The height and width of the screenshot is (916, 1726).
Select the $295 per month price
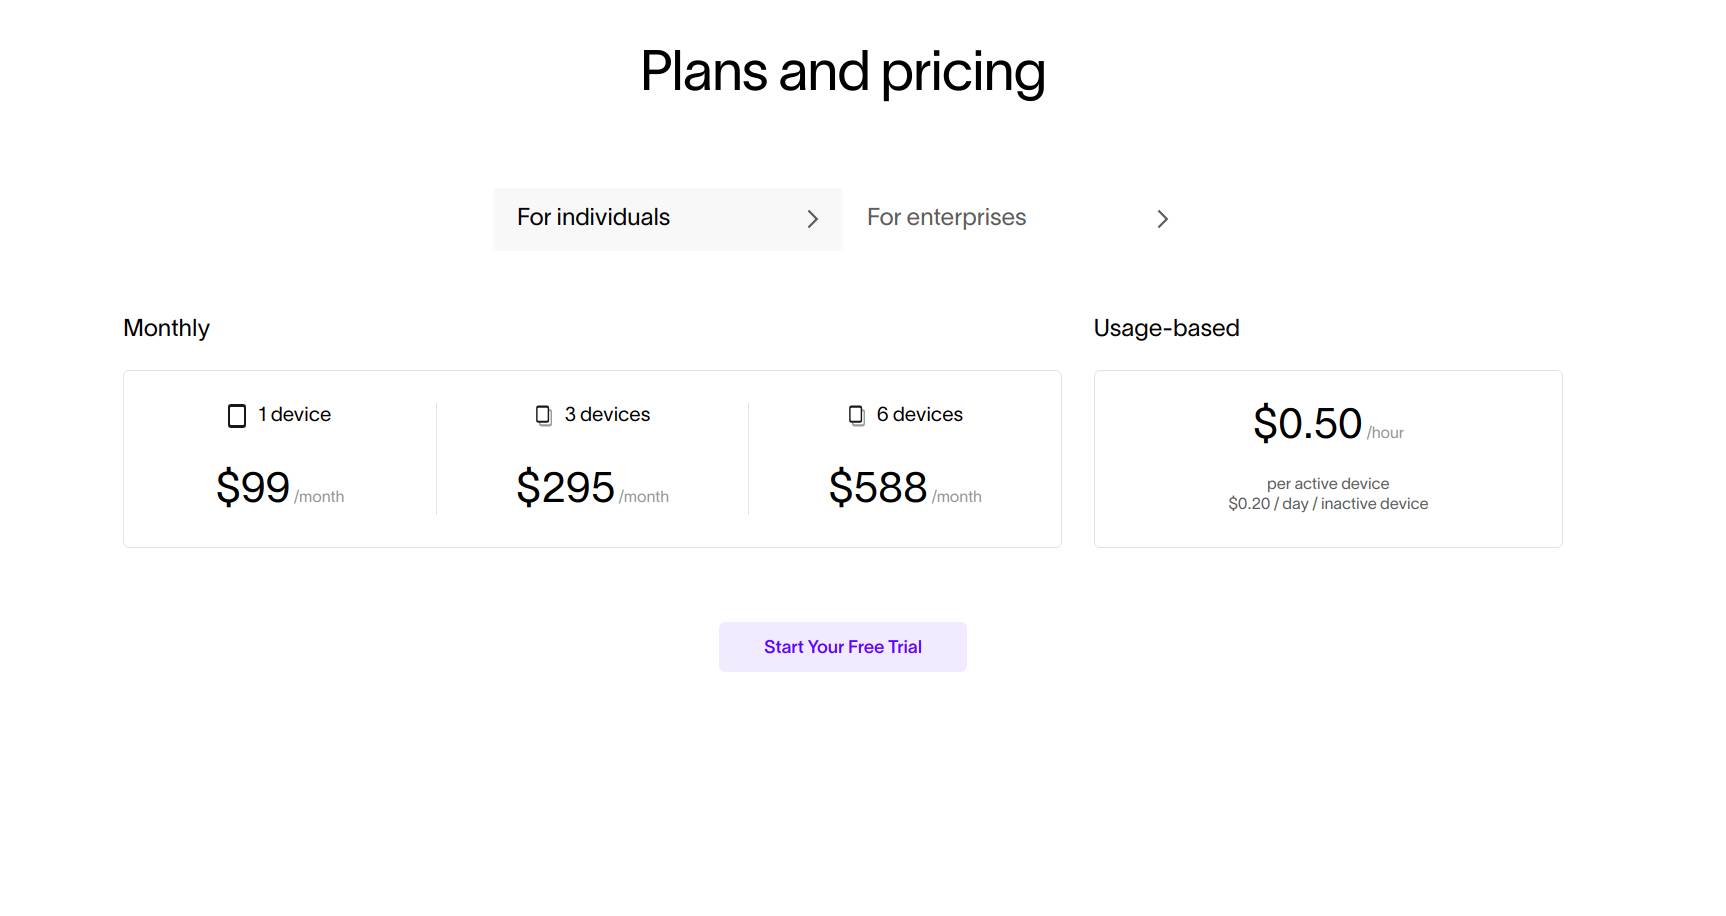565,488
